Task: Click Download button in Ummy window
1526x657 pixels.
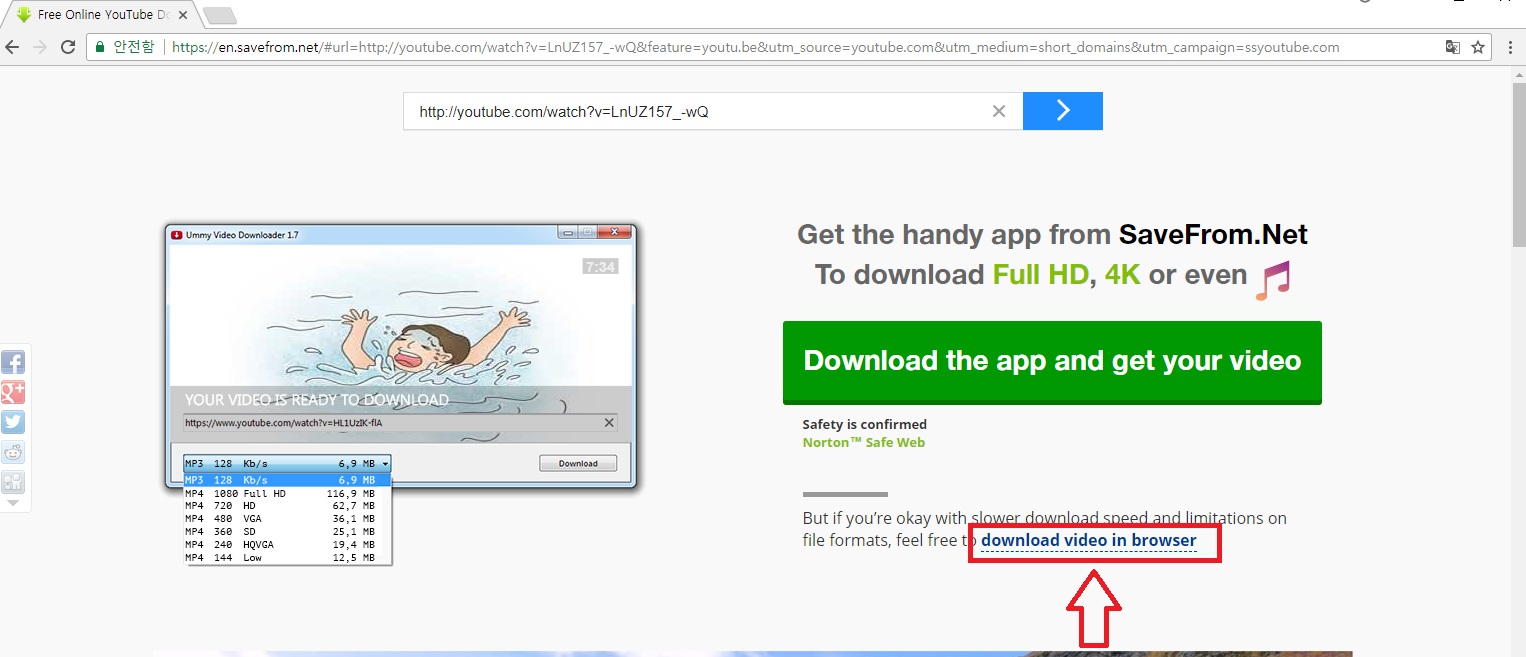Action: click(578, 463)
